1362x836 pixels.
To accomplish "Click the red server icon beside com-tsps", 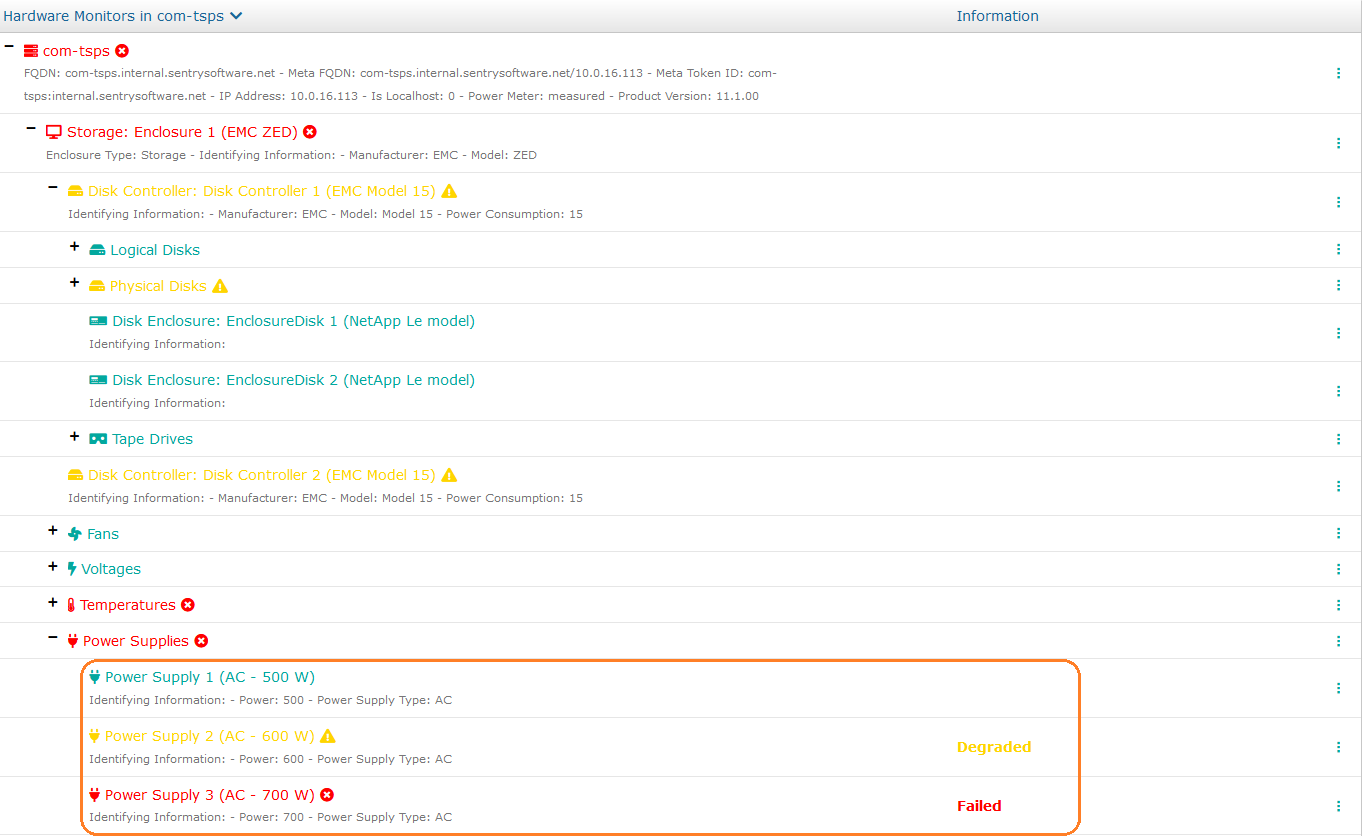I will 31,51.
